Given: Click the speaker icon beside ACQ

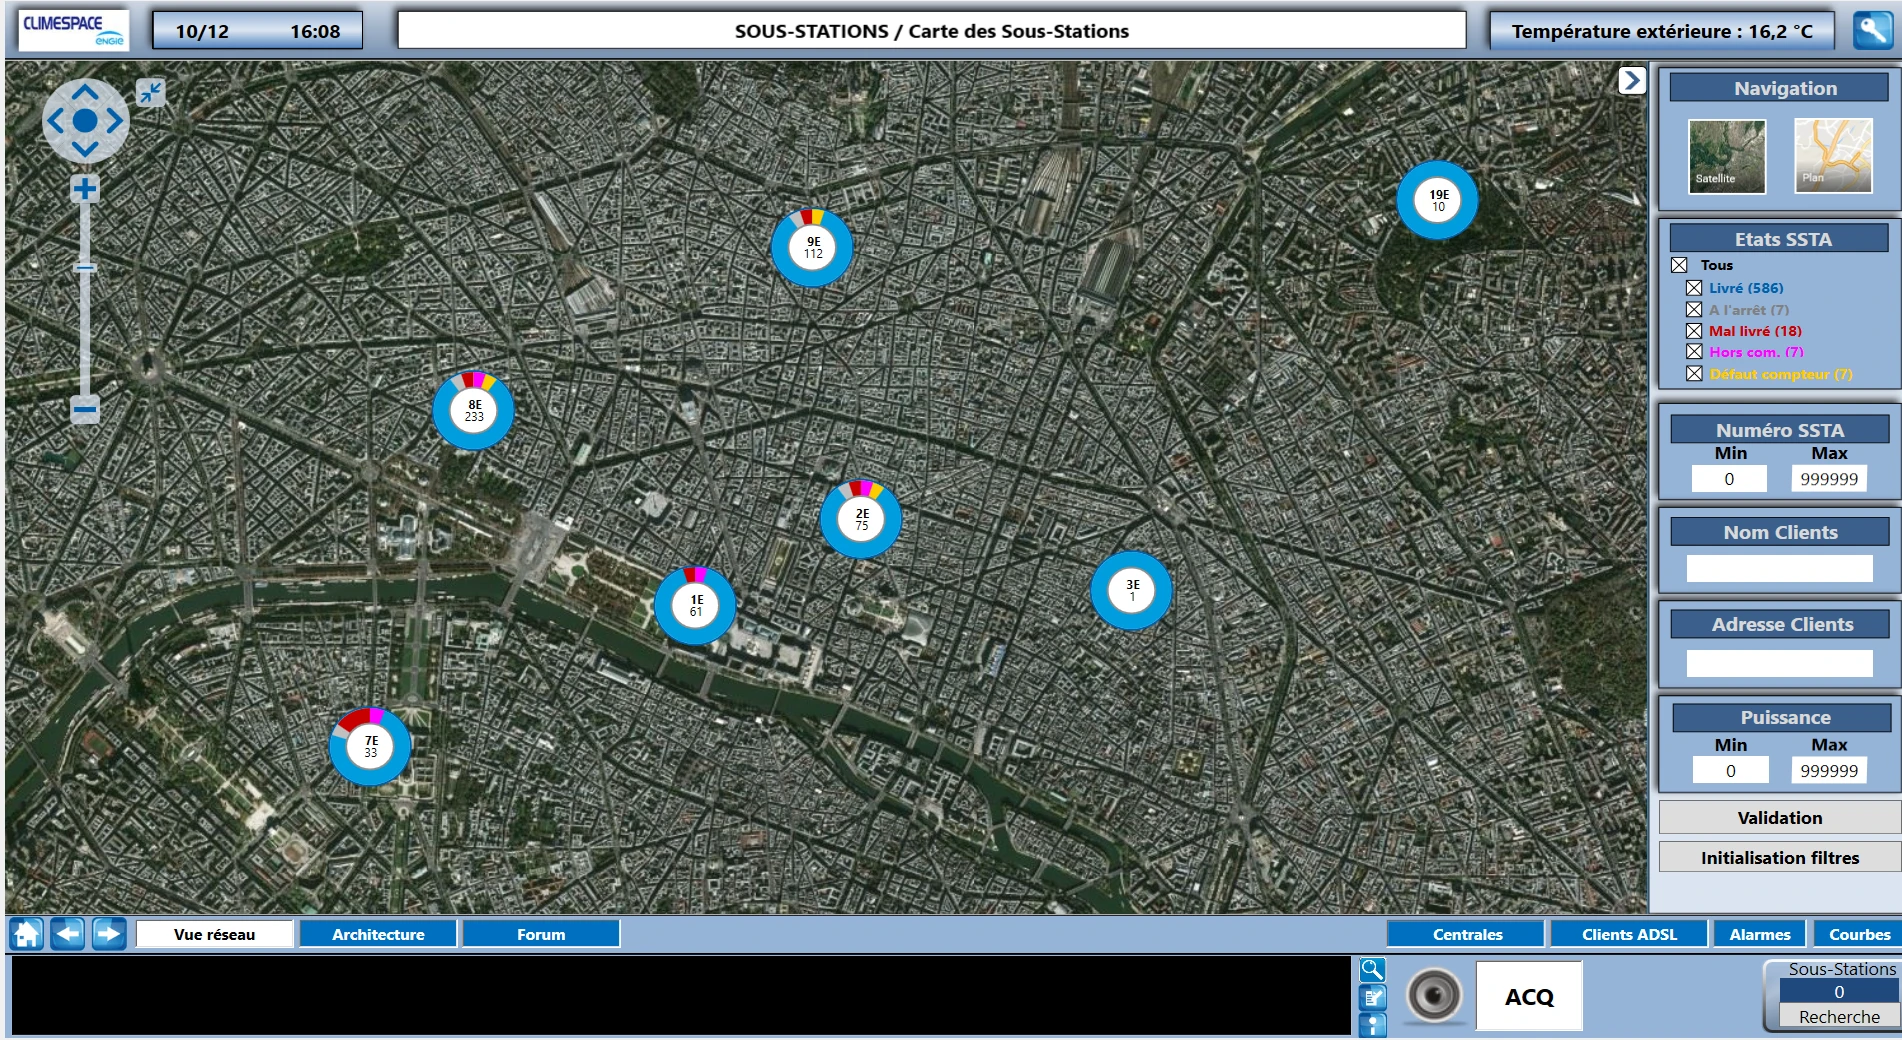Looking at the screenshot, I should click(1435, 995).
